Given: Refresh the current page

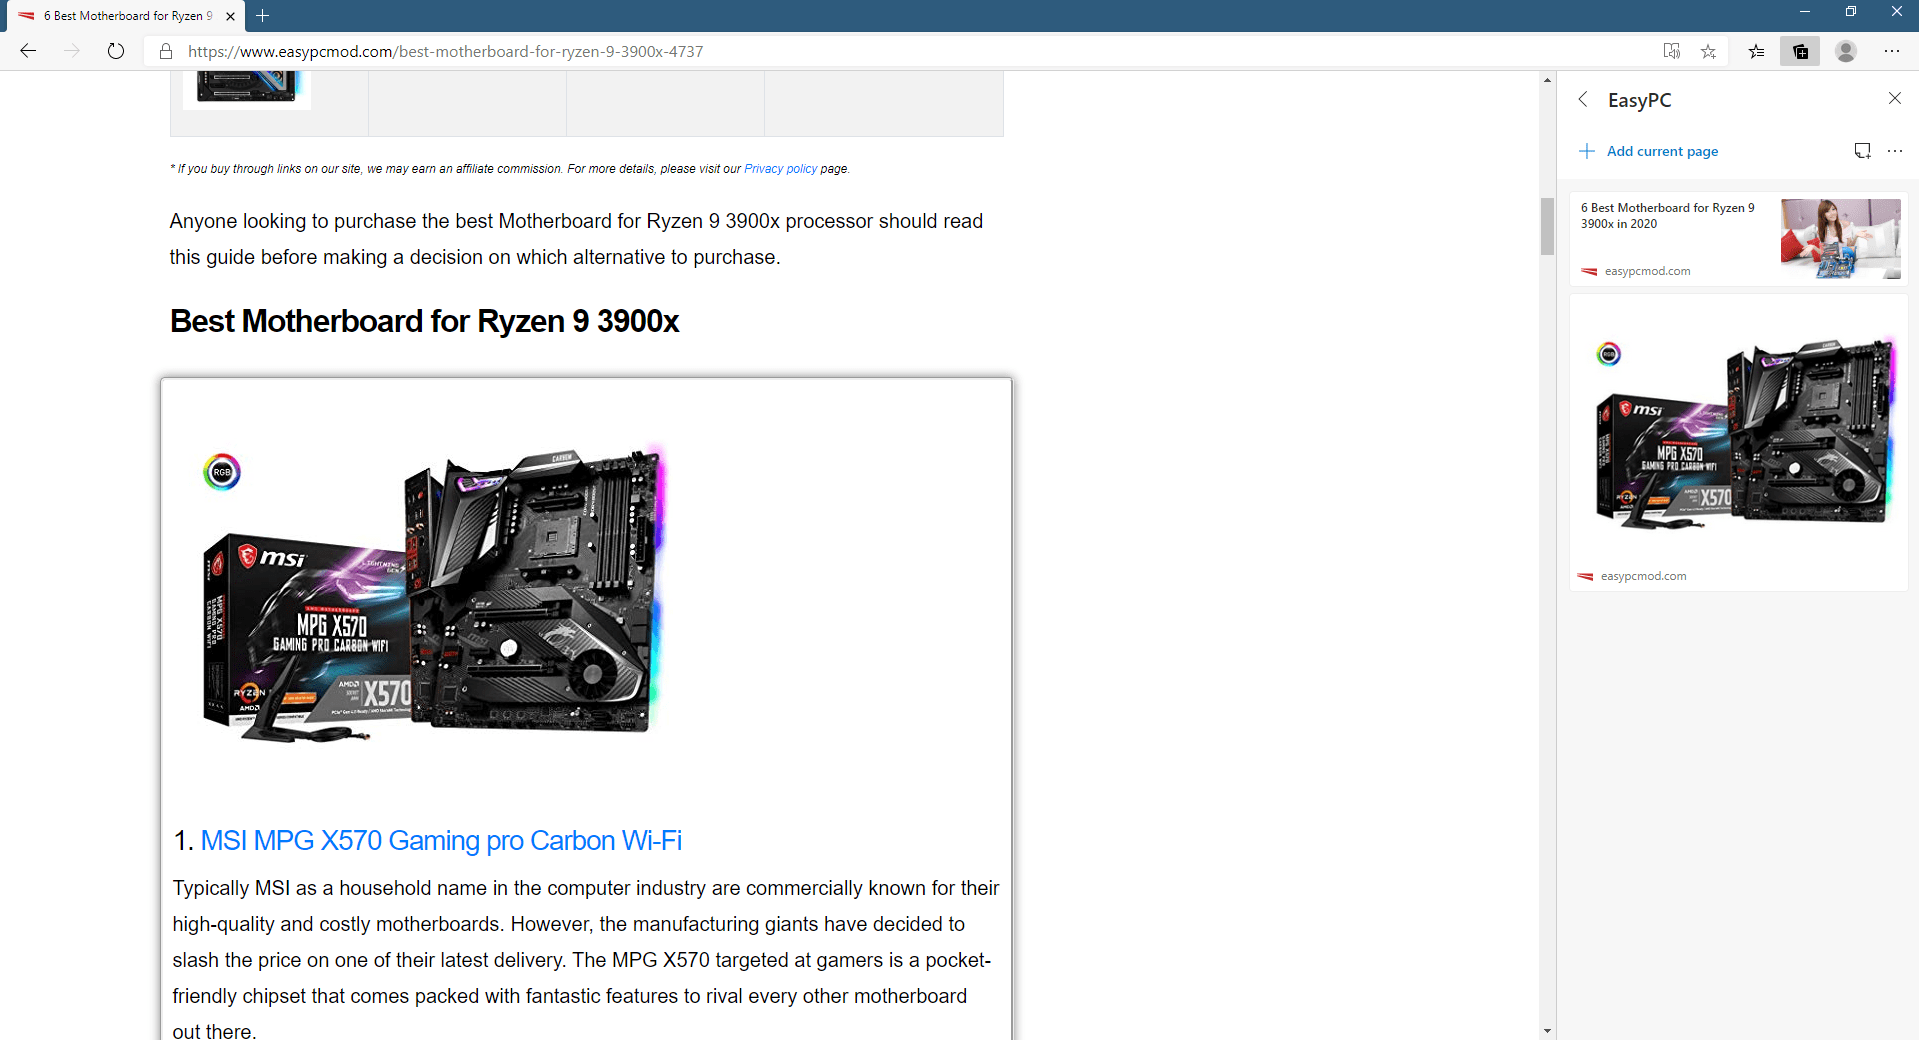Looking at the screenshot, I should pyautogui.click(x=116, y=51).
